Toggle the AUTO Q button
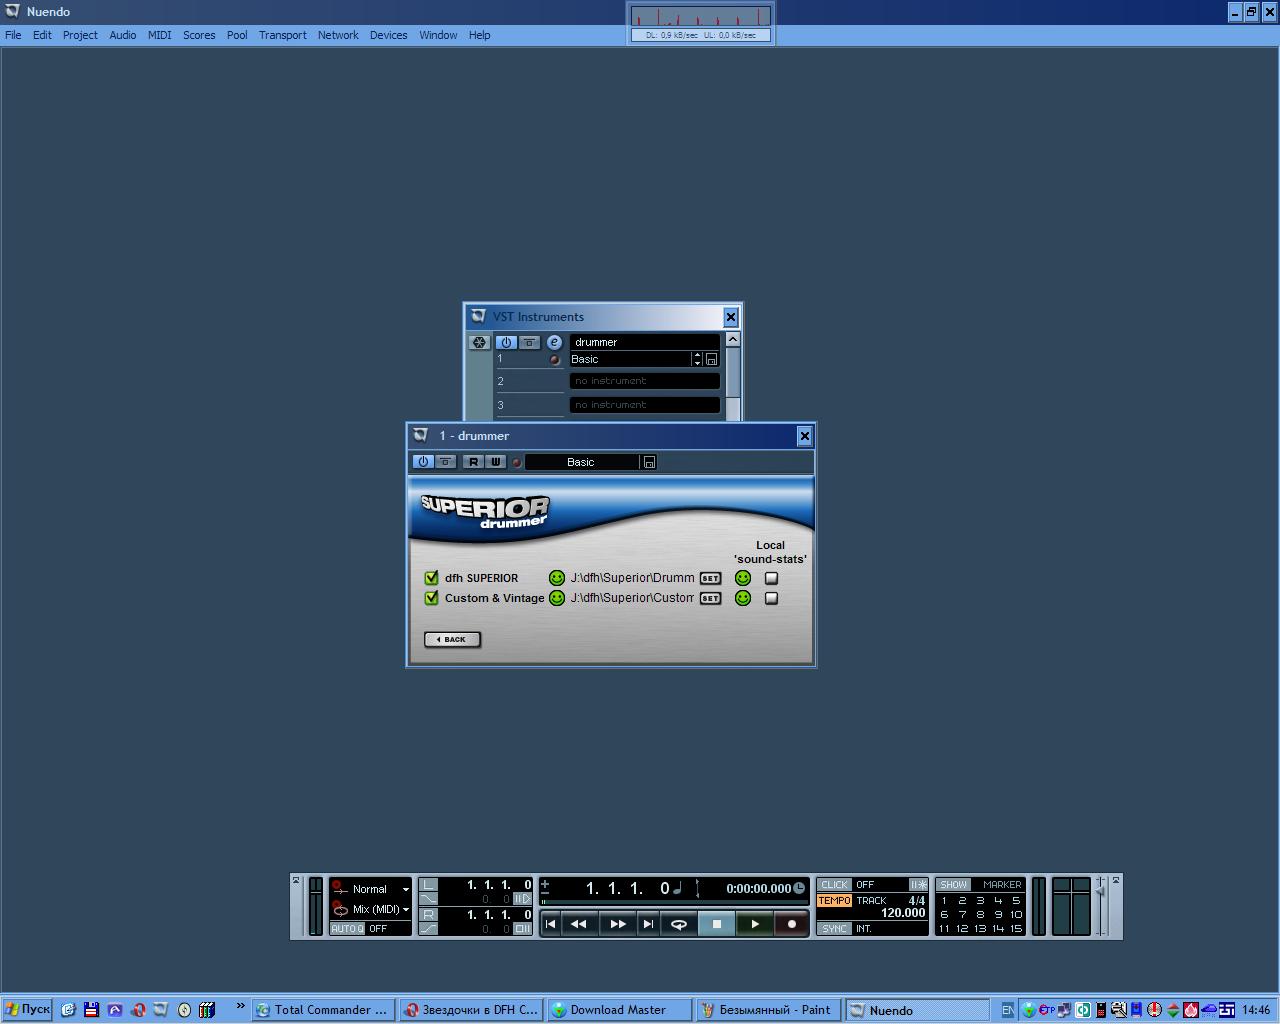1280x1024 pixels. point(347,929)
